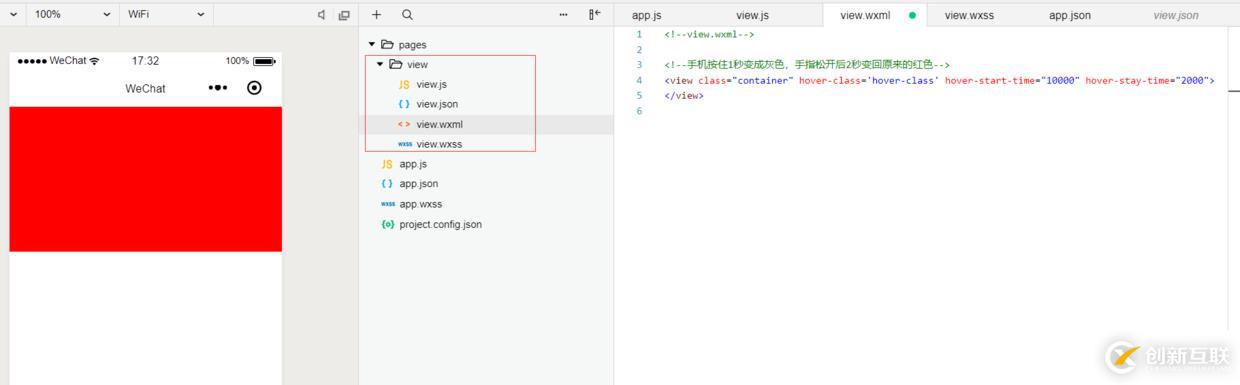Click the simulator circular close capsule button
The width and height of the screenshot is (1240, 385).
pos(254,88)
